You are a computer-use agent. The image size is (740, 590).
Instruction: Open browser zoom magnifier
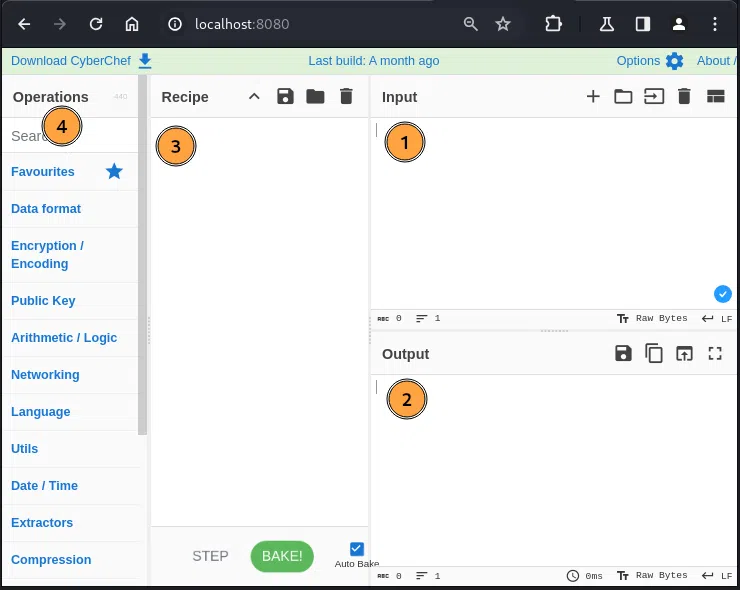point(471,24)
